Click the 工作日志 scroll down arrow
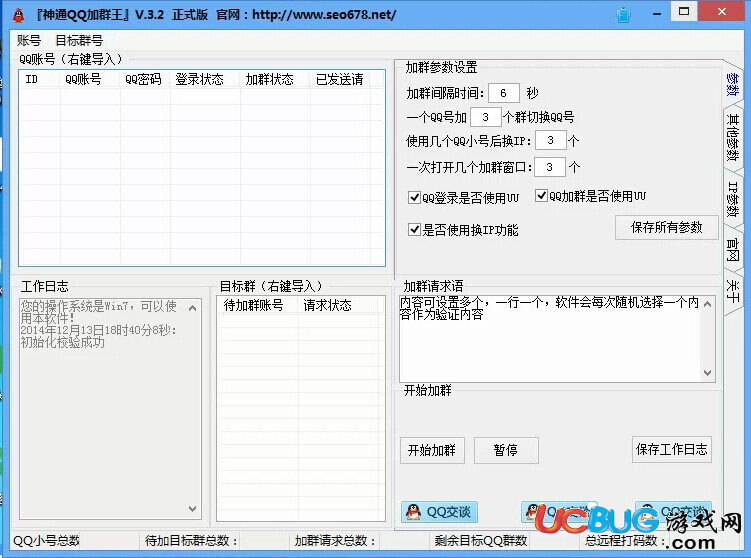 pyautogui.click(x=193, y=509)
